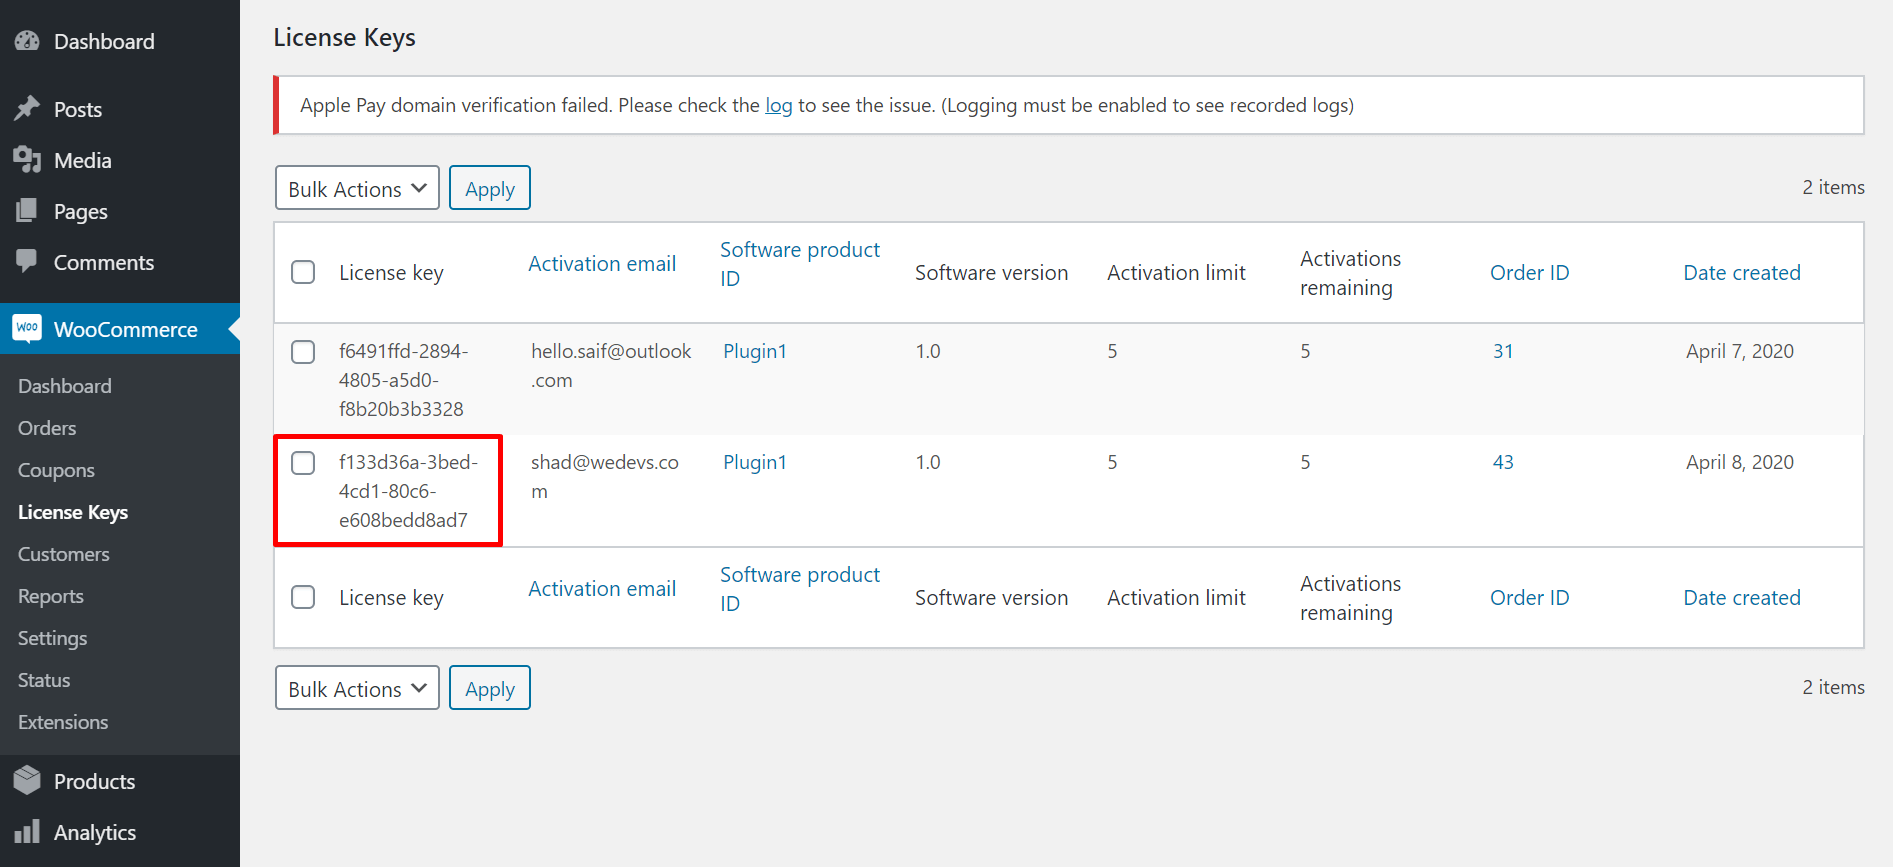Click the Analytics bar chart icon
The height and width of the screenshot is (867, 1893).
click(27, 831)
